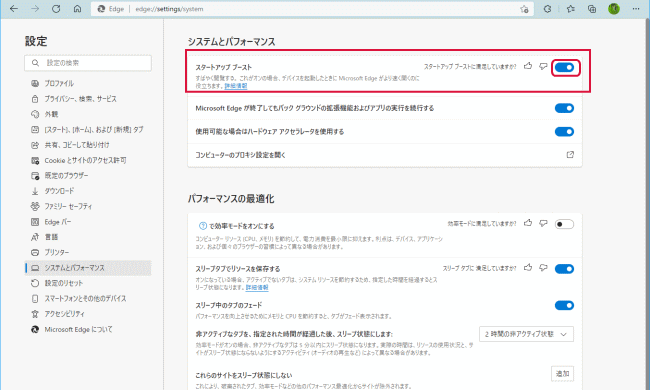Open proxy settings external link icon

570,155
